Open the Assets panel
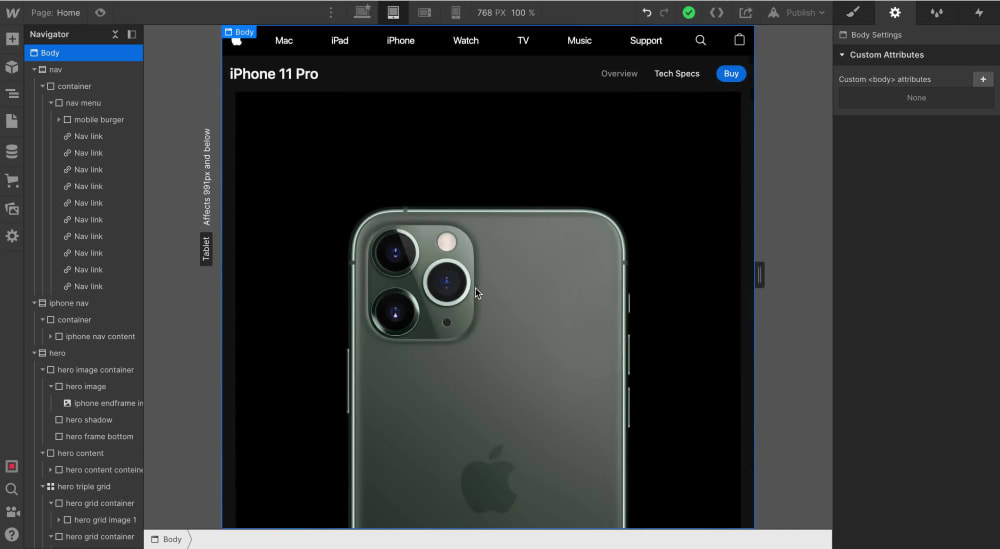The height and width of the screenshot is (549, 1000). pos(12,209)
